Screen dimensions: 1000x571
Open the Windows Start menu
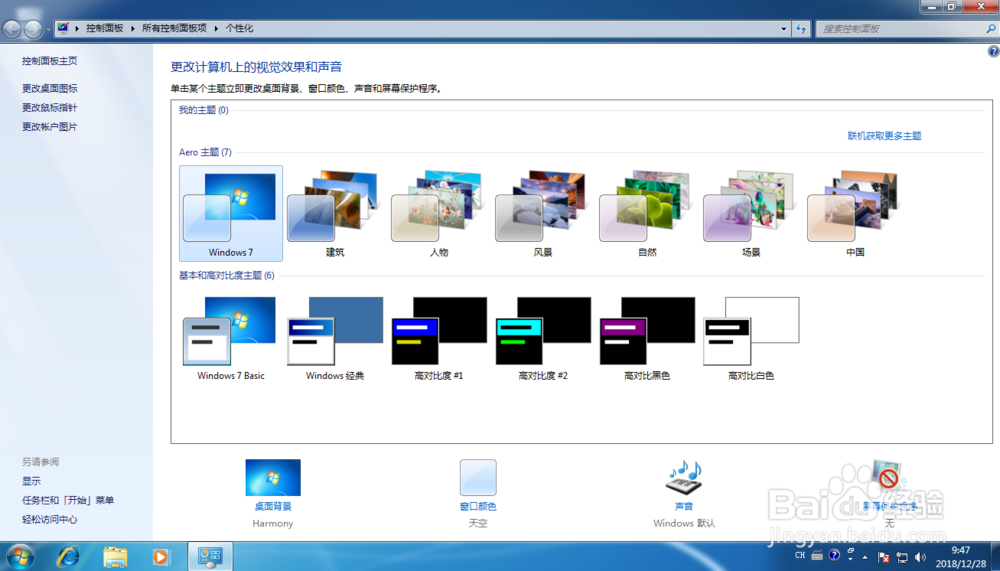click(20, 556)
